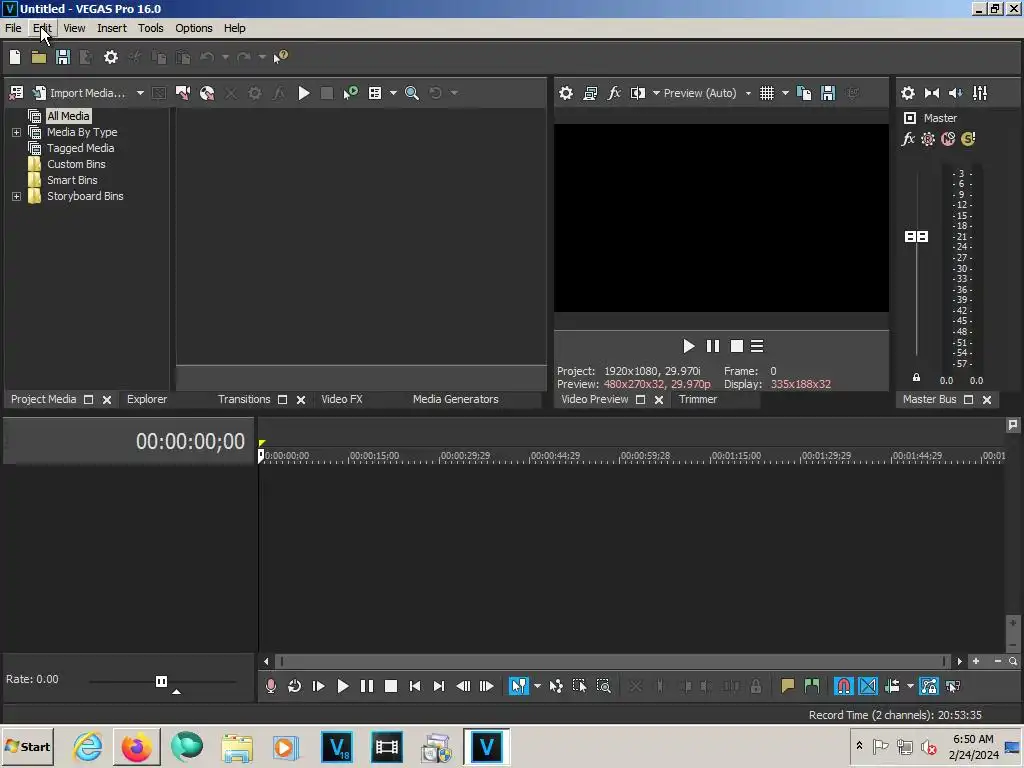Toggle Enable Snapping magnet icon
The height and width of the screenshot is (768, 1024).
[x=844, y=686]
